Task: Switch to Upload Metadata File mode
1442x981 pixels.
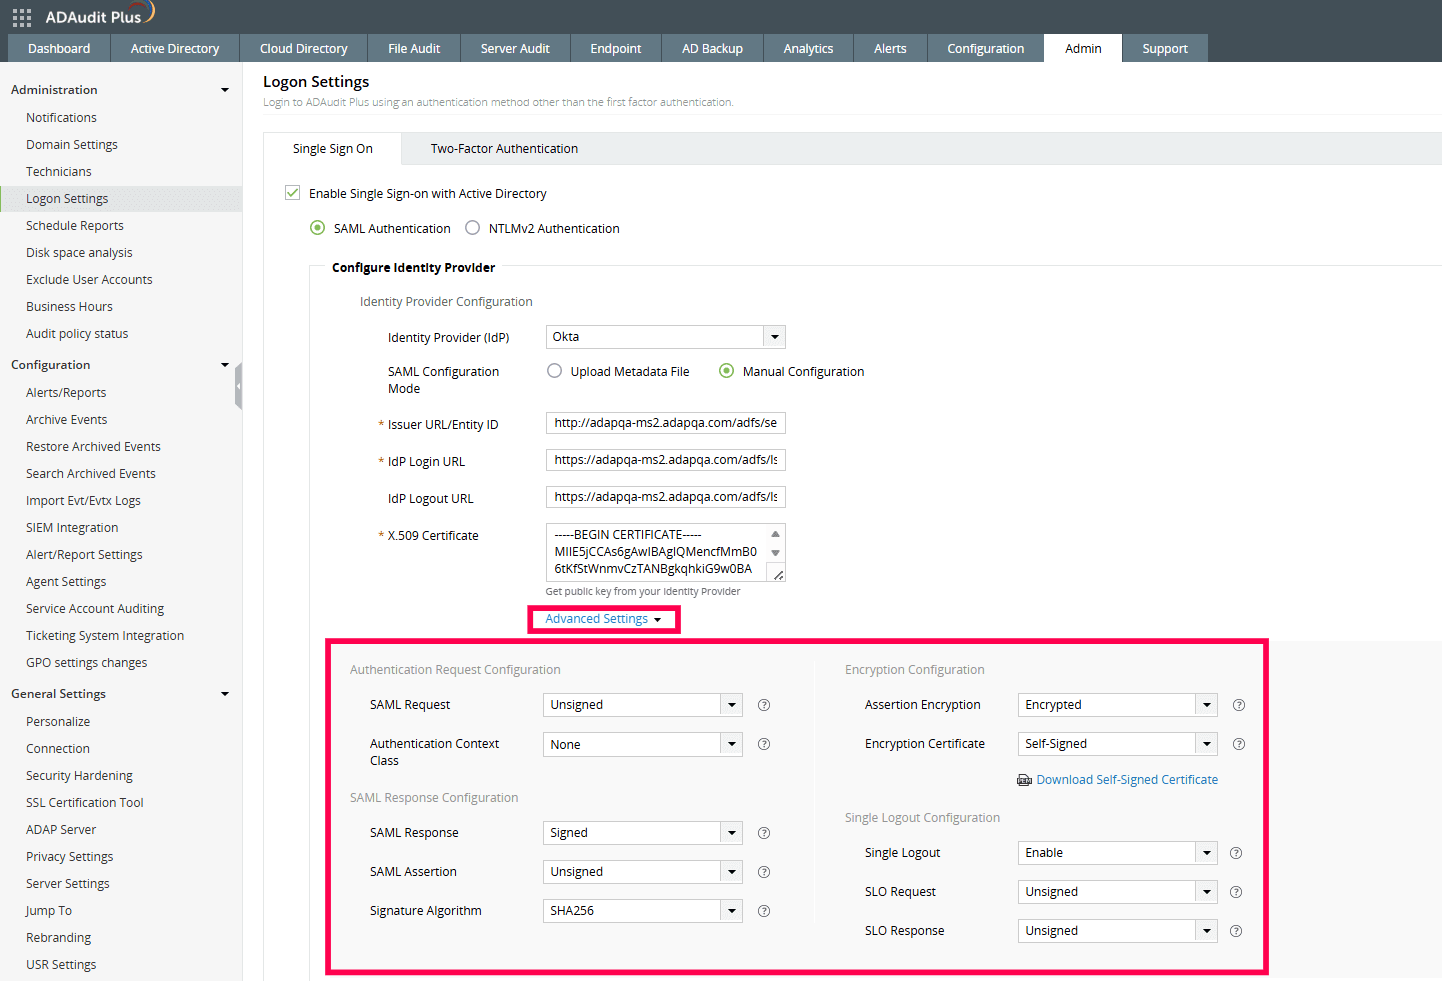Action: pos(554,371)
